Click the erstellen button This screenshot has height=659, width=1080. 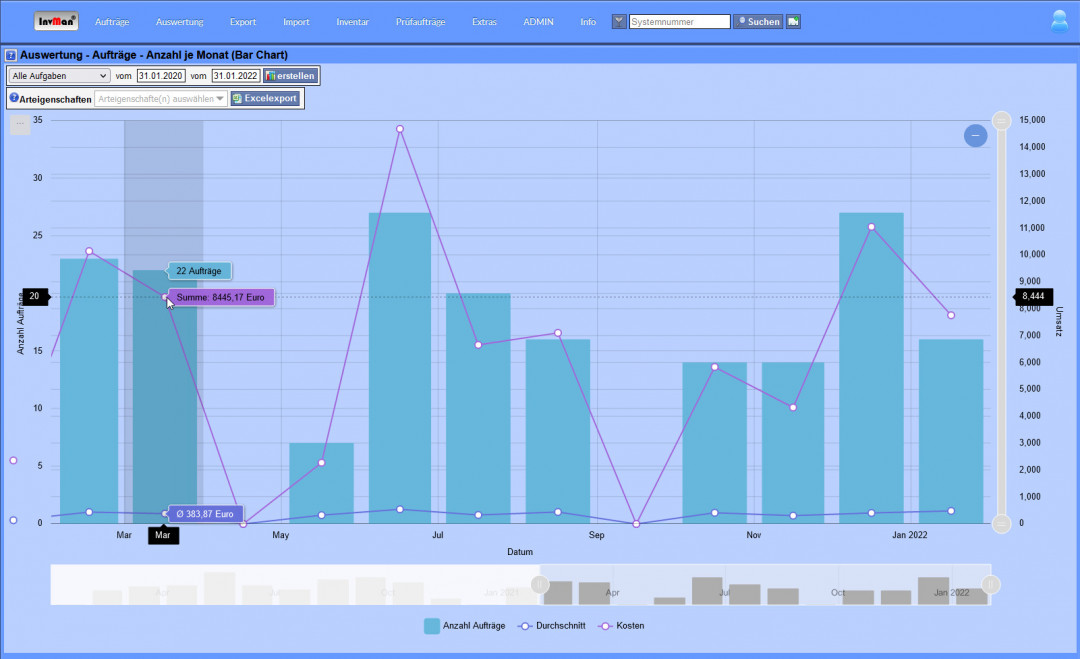290,76
